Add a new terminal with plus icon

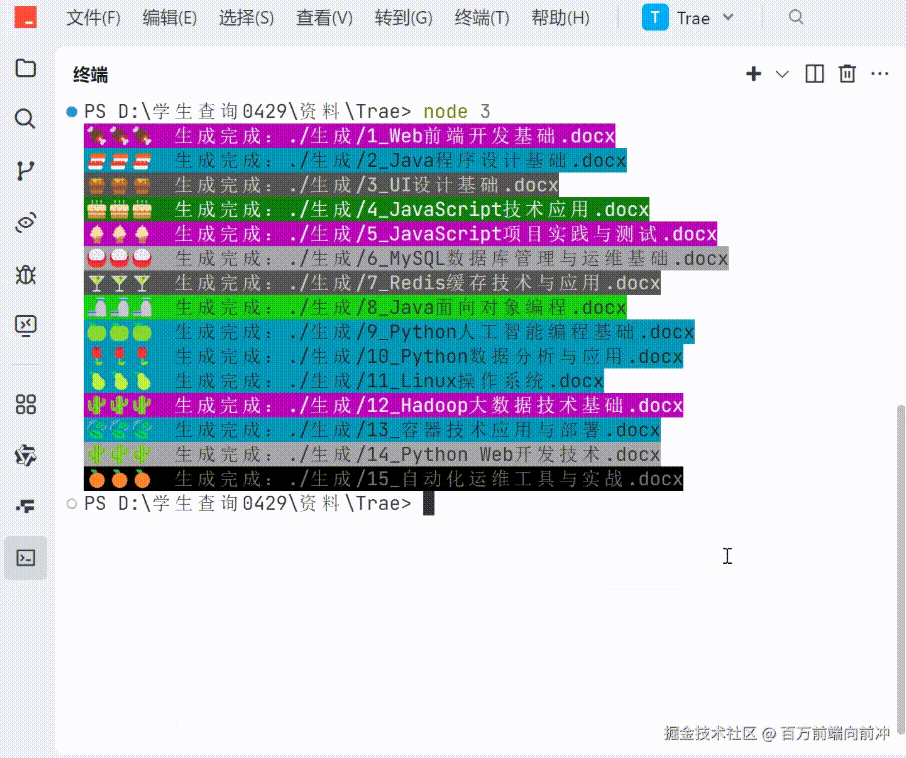pos(753,74)
